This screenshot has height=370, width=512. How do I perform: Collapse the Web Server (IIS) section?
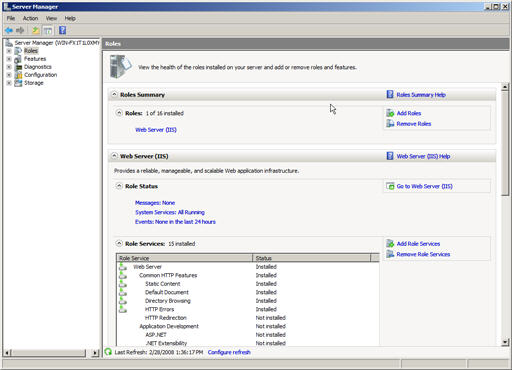114,156
